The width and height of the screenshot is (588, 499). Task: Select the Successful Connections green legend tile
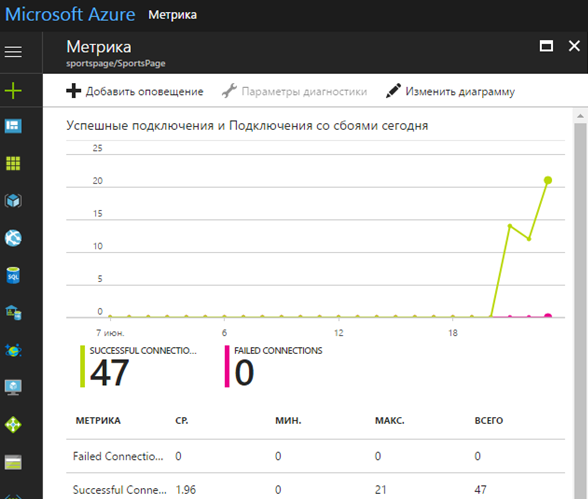(x=138, y=366)
